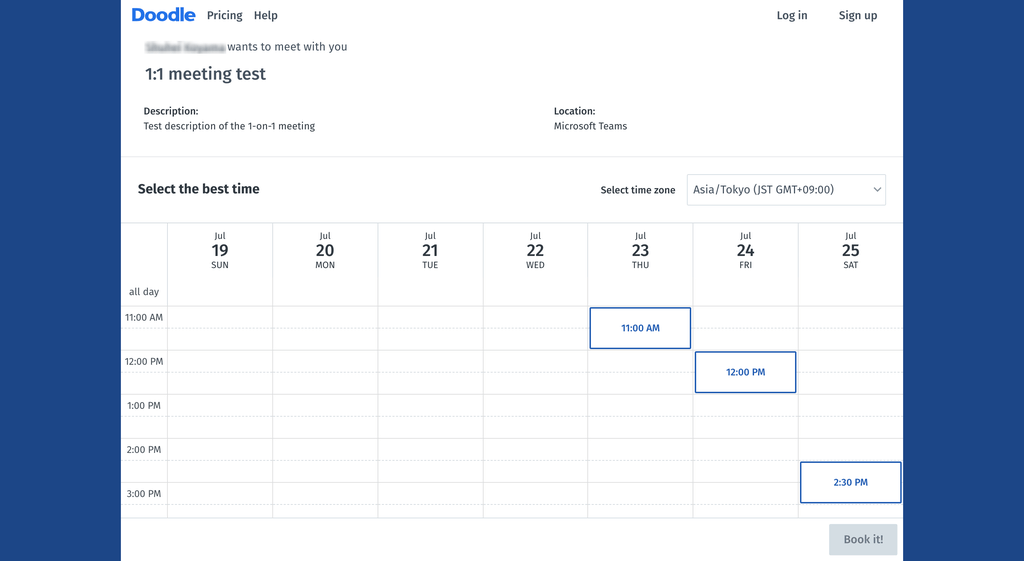Click the Log in link

(x=792, y=15)
